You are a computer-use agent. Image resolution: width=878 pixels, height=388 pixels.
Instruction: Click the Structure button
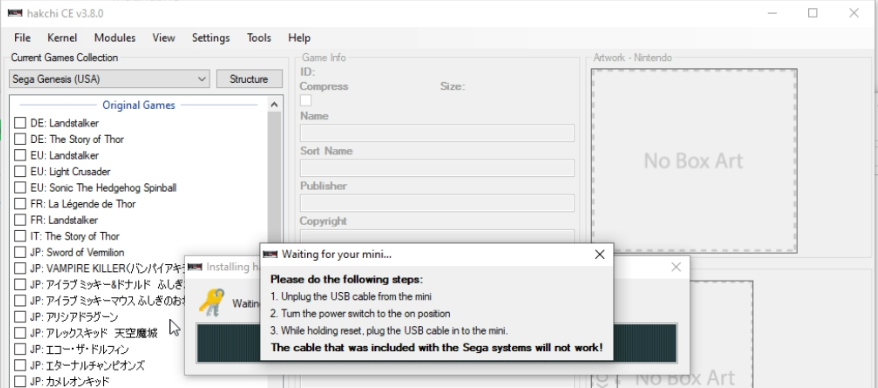pyautogui.click(x=249, y=79)
